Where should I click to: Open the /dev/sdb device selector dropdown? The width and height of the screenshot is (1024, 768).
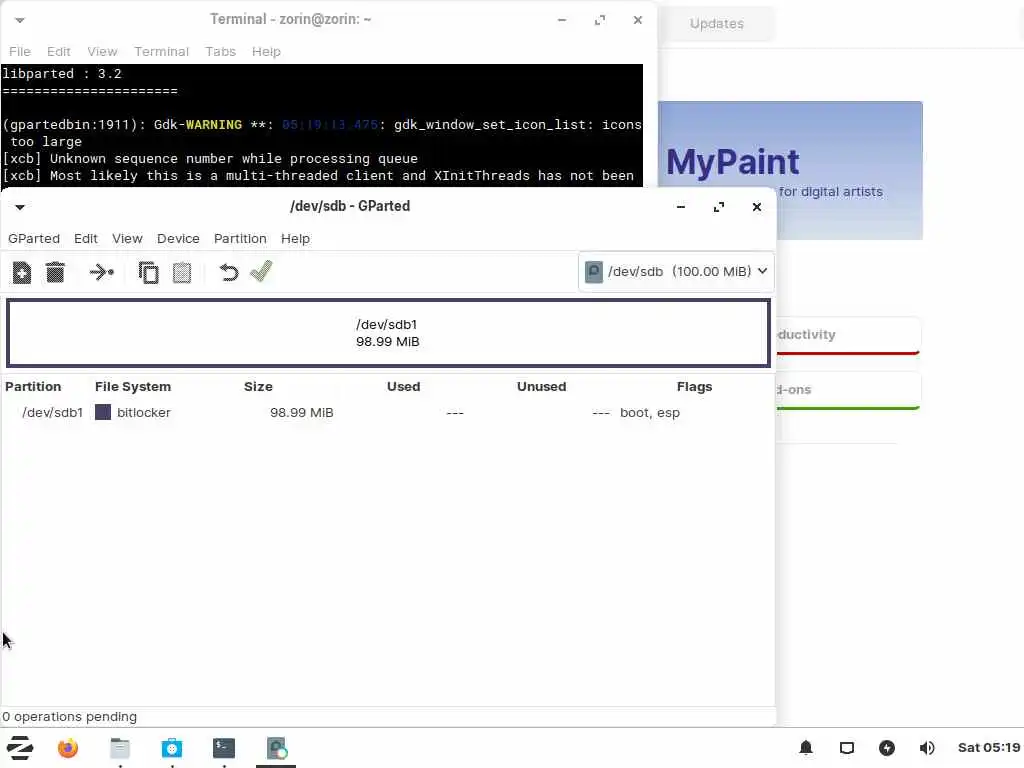tap(676, 271)
